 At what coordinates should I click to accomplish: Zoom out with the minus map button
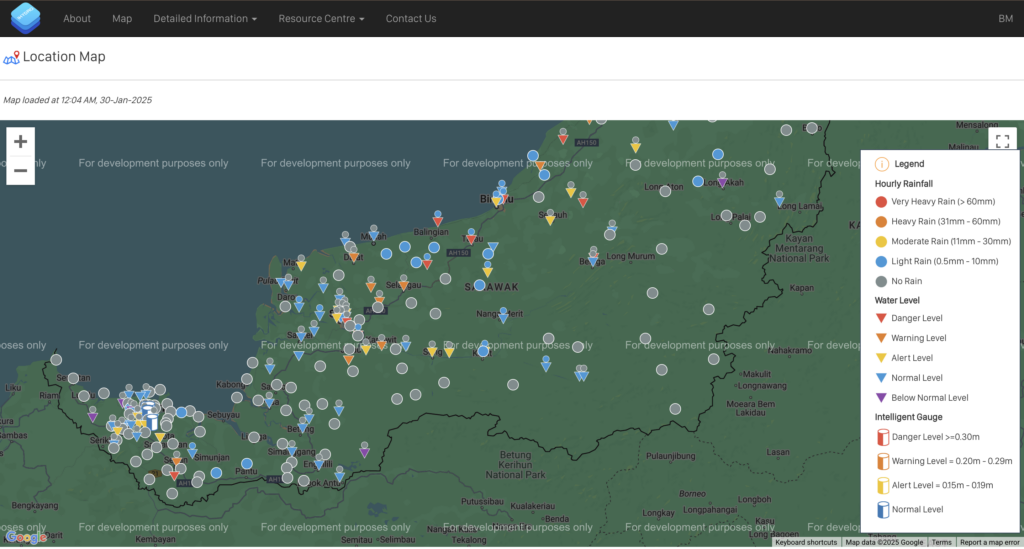click(20, 170)
